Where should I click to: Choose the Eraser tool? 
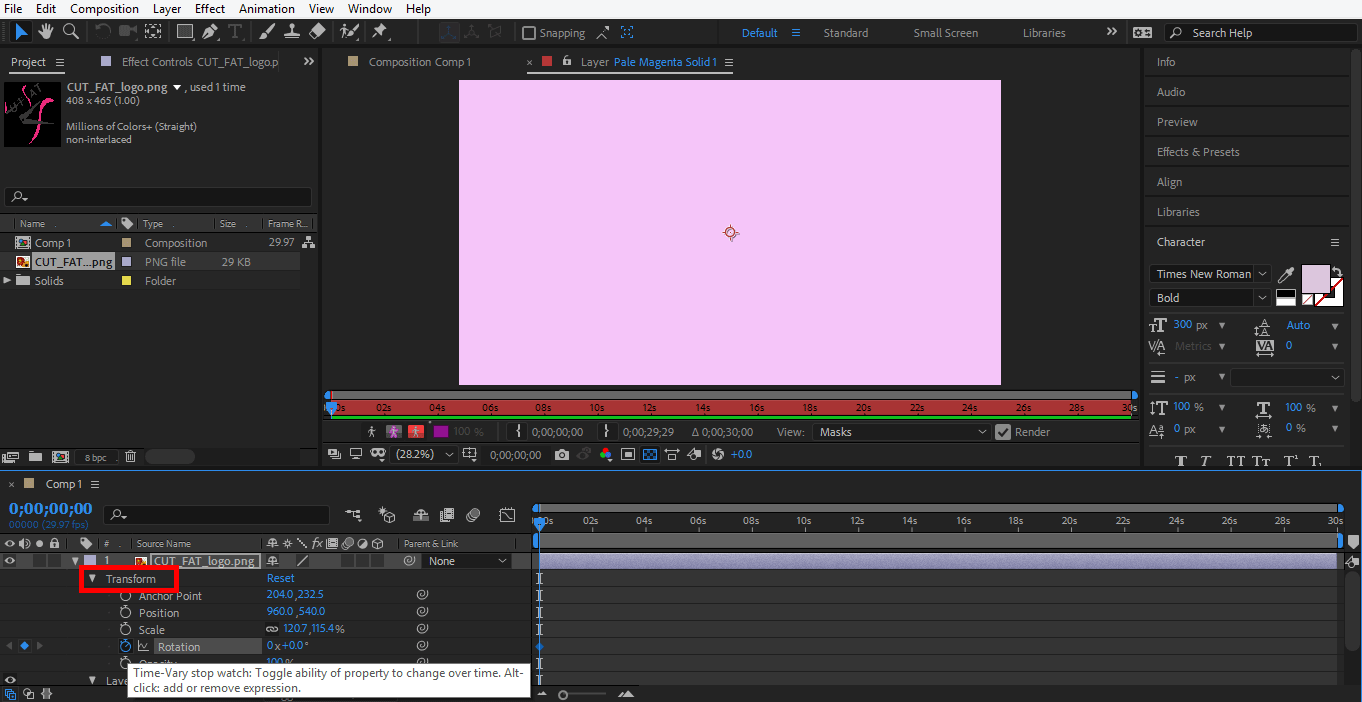click(x=317, y=32)
